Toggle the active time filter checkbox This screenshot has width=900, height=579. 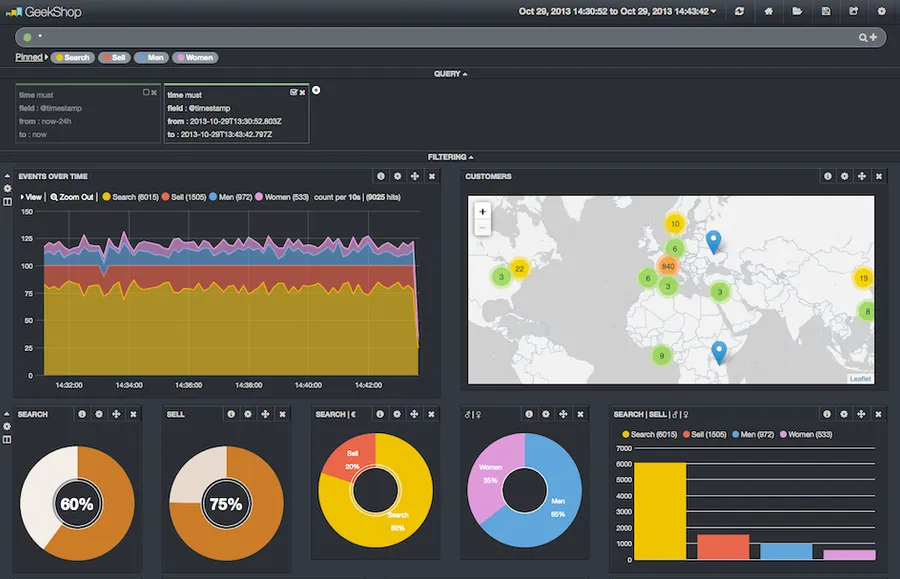(x=294, y=92)
